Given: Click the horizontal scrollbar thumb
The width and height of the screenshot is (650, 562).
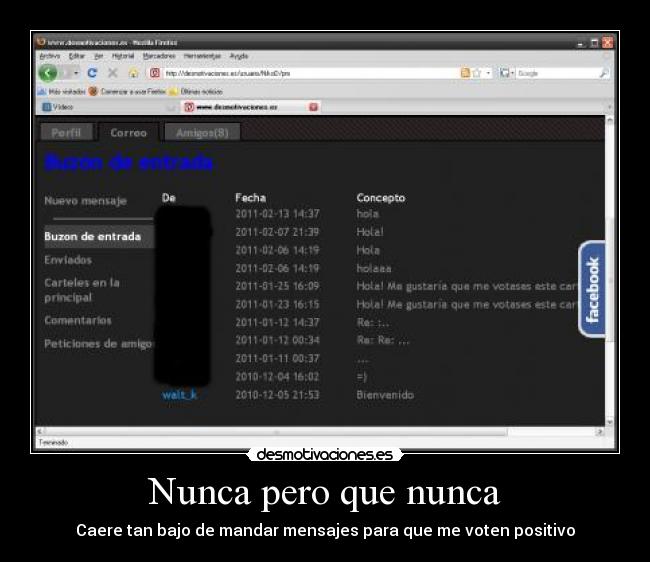Looking at the screenshot, I should click(276, 431).
